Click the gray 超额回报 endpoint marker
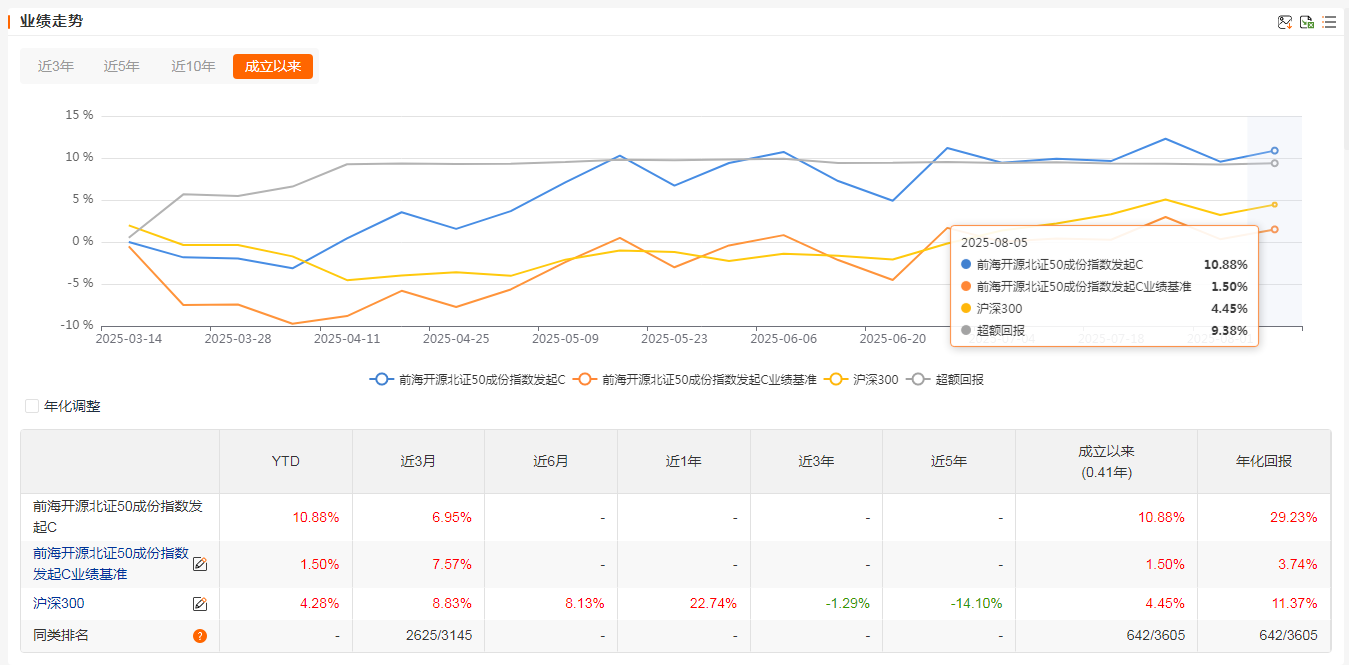This screenshot has width=1349, height=665. (1274, 163)
